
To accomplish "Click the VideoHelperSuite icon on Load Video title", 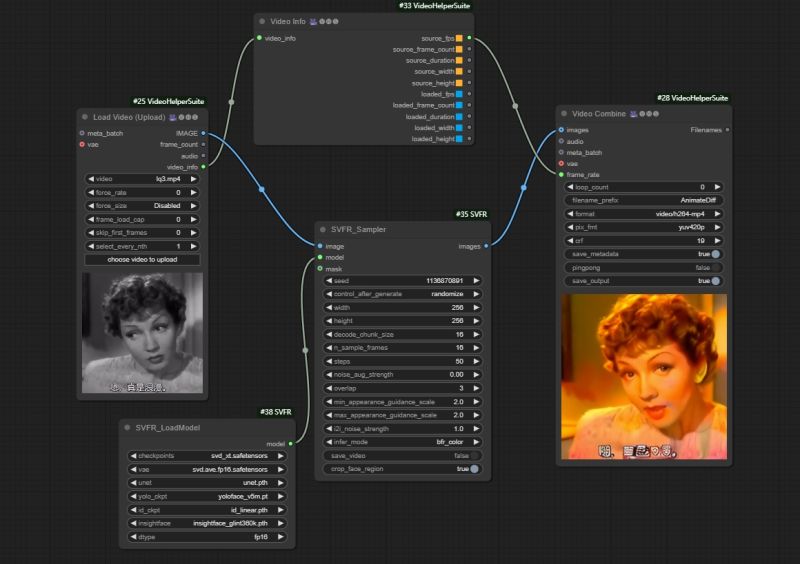I will click(x=172, y=117).
